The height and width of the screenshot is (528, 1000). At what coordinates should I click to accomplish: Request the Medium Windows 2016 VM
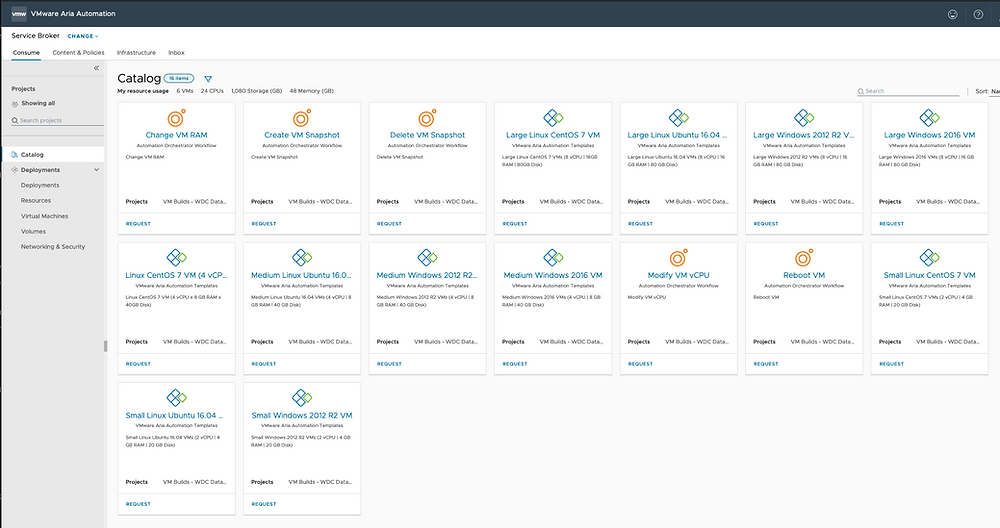pyautogui.click(x=515, y=364)
